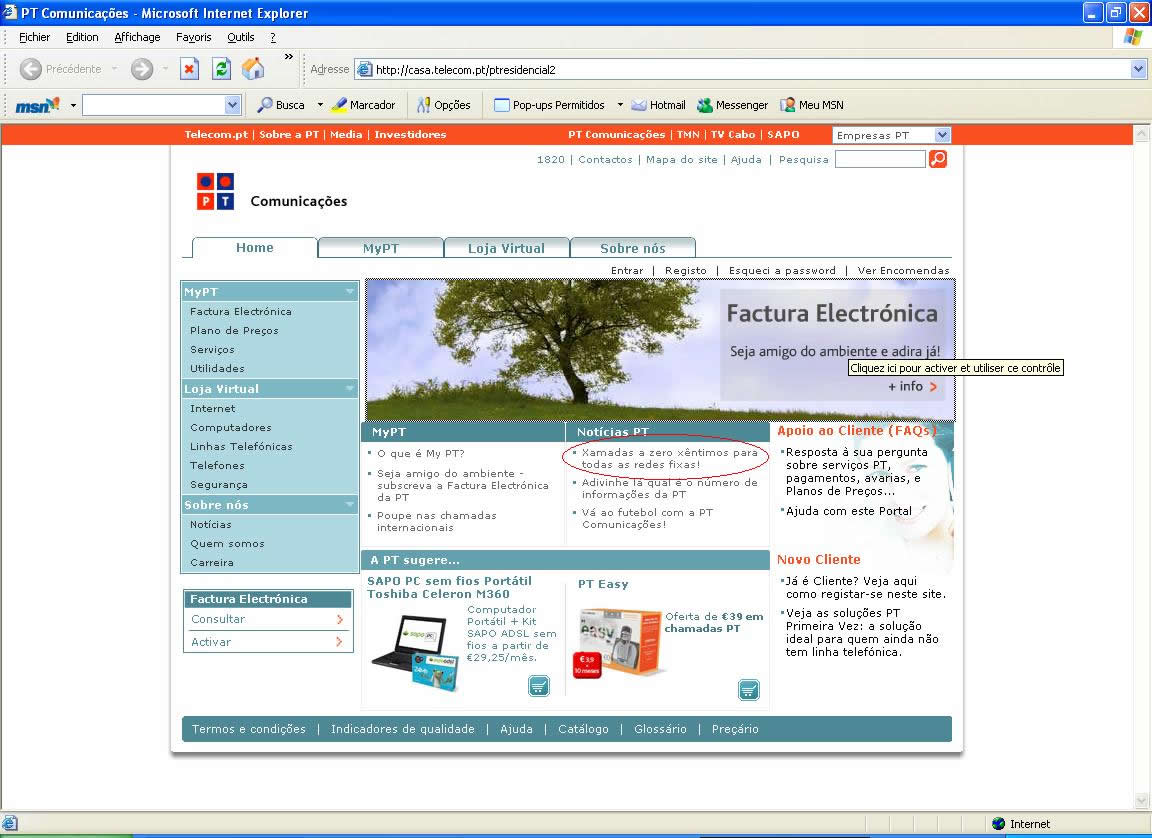Open Quem somos sidebar link

[x=227, y=543]
